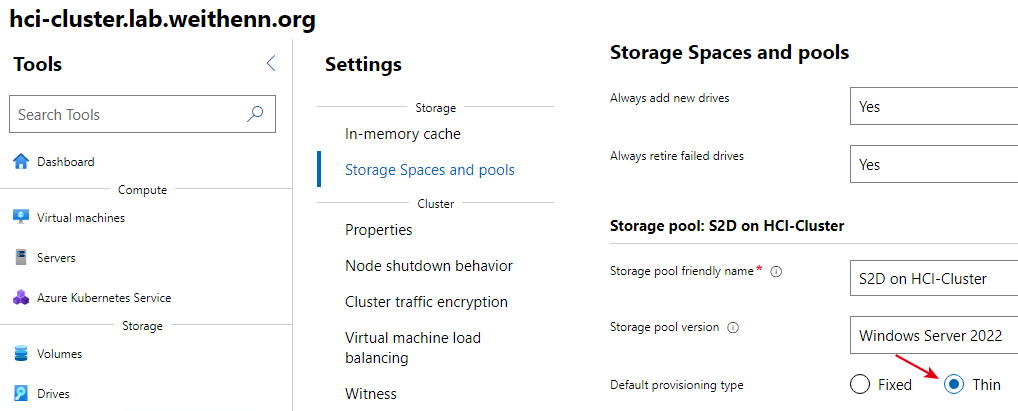
Task: Click info icon beside Storage pool friendly name
Action: (775, 272)
